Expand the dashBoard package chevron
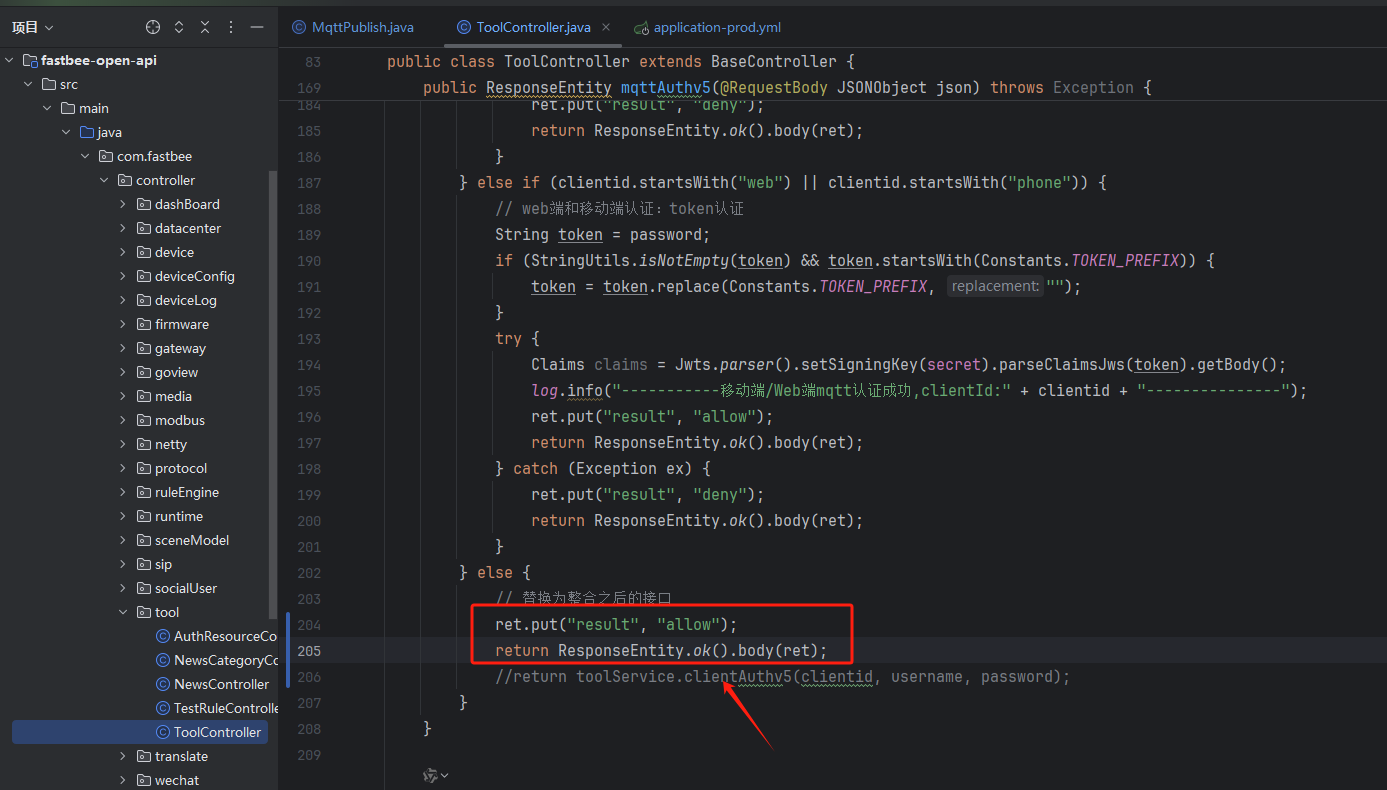 (124, 204)
